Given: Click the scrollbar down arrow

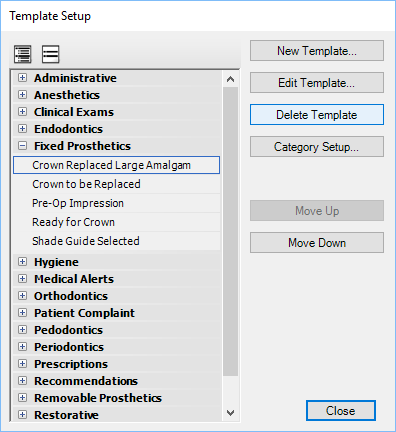Looking at the screenshot, I should pos(230,413).
